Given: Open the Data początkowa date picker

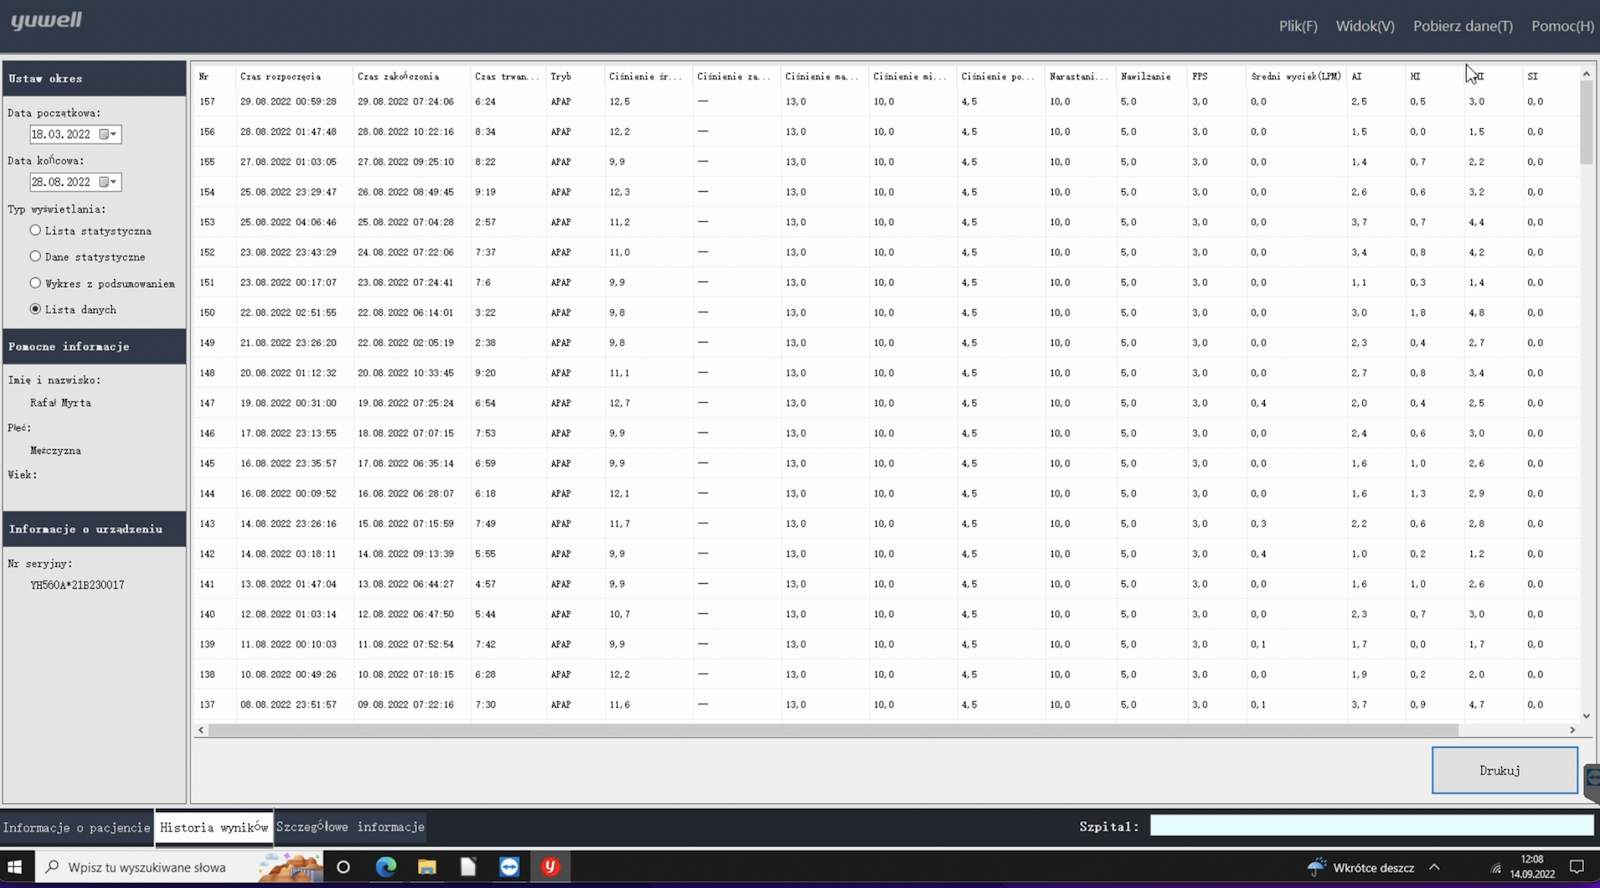Looking at the screenshot, I should click(x=108, y=134).
